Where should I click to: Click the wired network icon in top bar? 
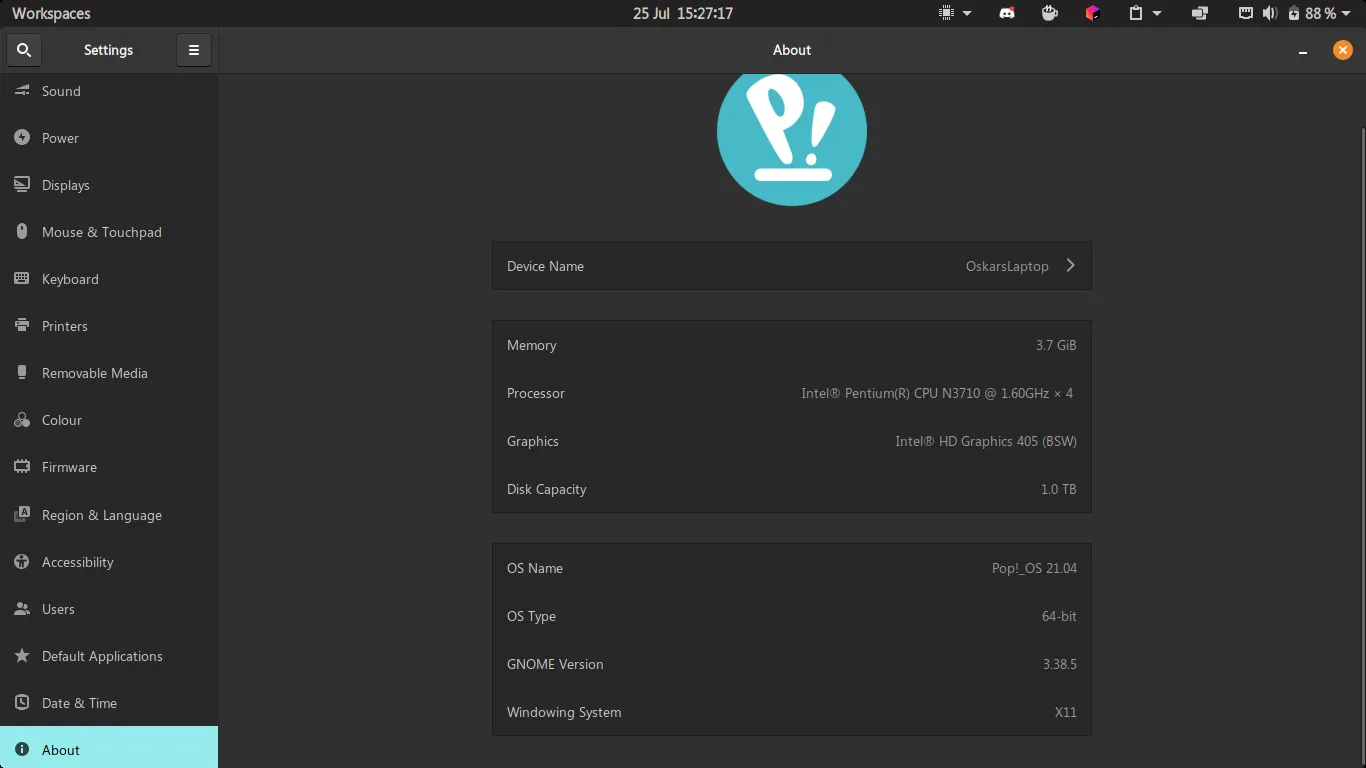coord(1246,13)
